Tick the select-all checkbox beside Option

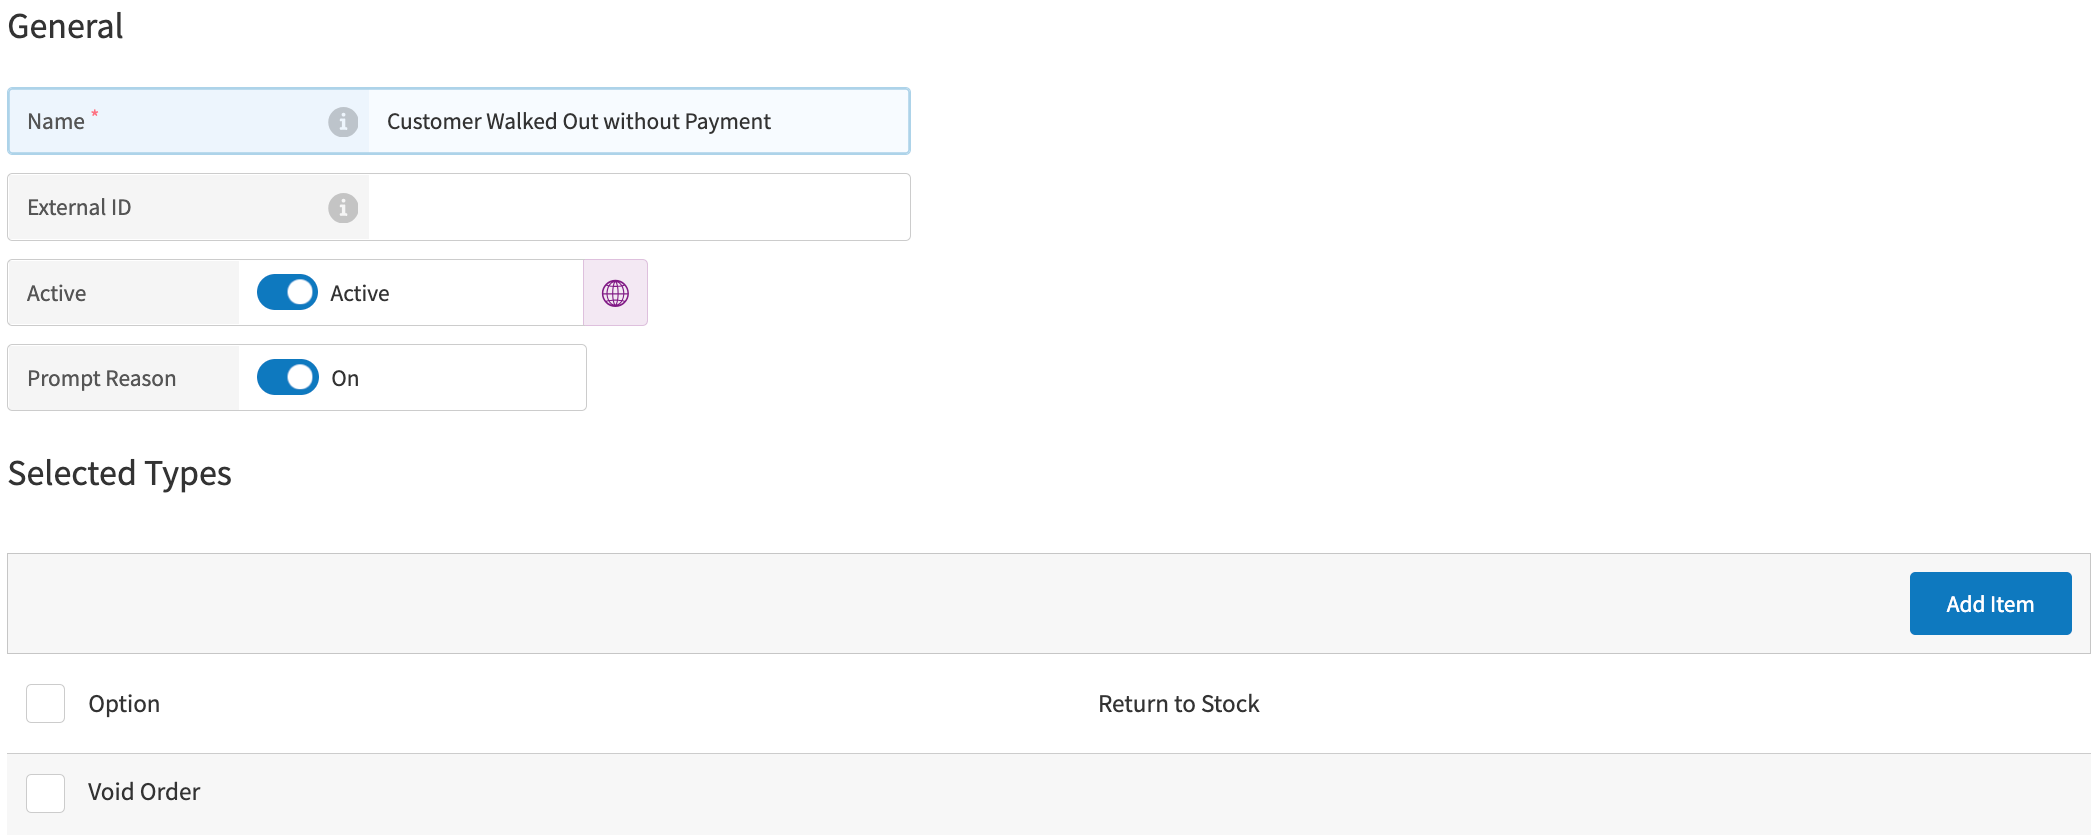coord(46,704)
